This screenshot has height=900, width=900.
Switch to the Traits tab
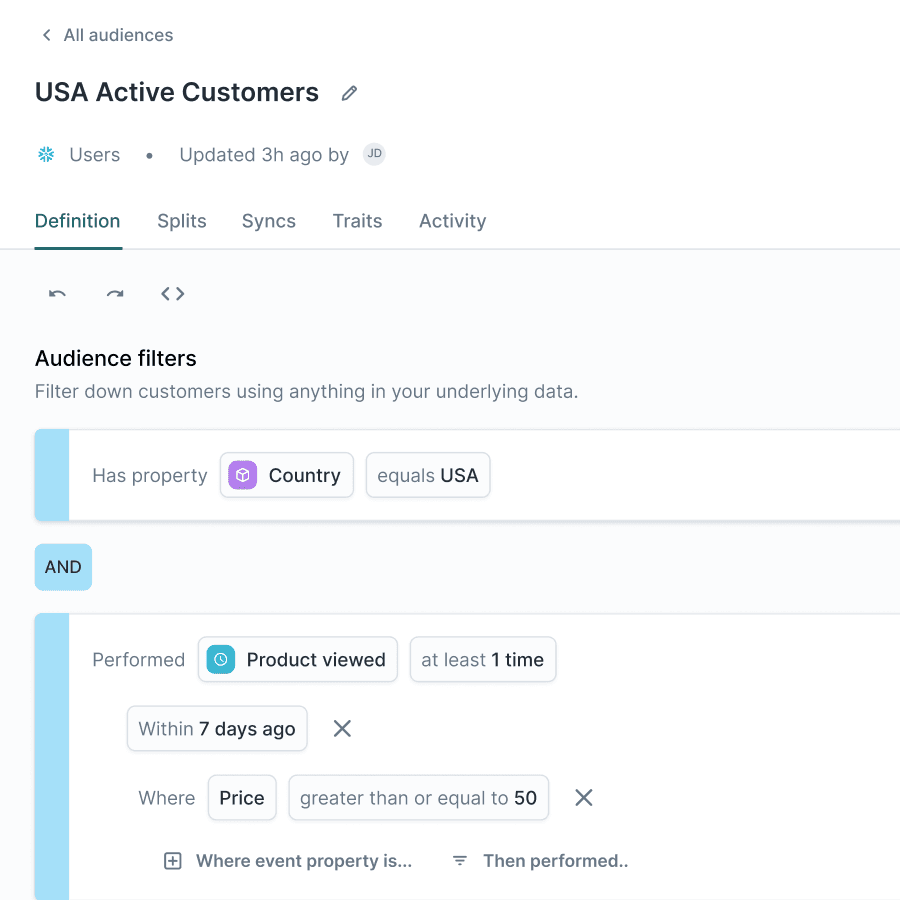[x=357, y=221]
